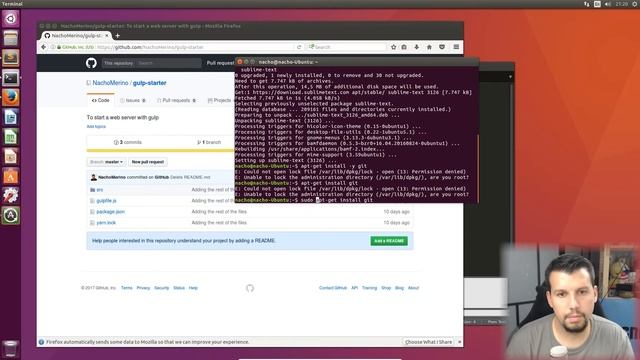Switch to the Issues tab
Image resolution: width=640 pixels, height=360 pixels.
133,100
